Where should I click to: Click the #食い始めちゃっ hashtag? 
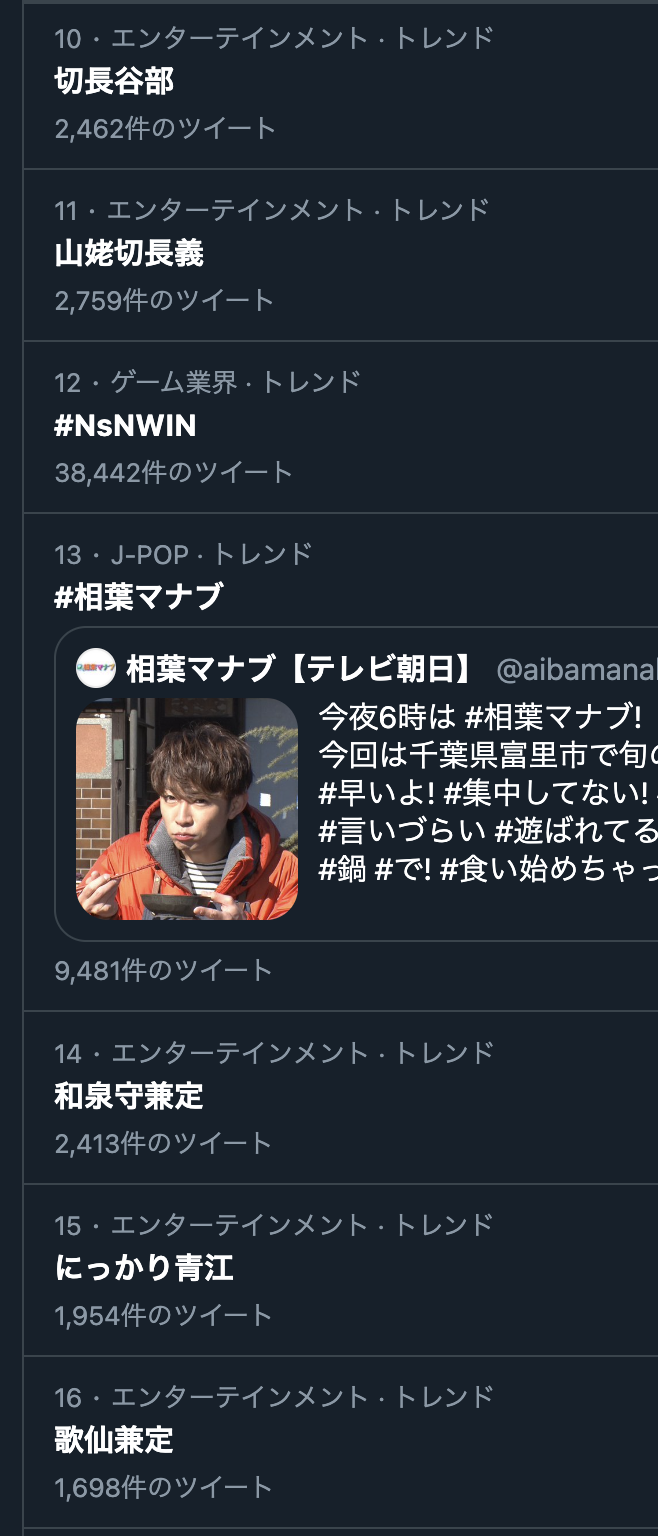548,869
